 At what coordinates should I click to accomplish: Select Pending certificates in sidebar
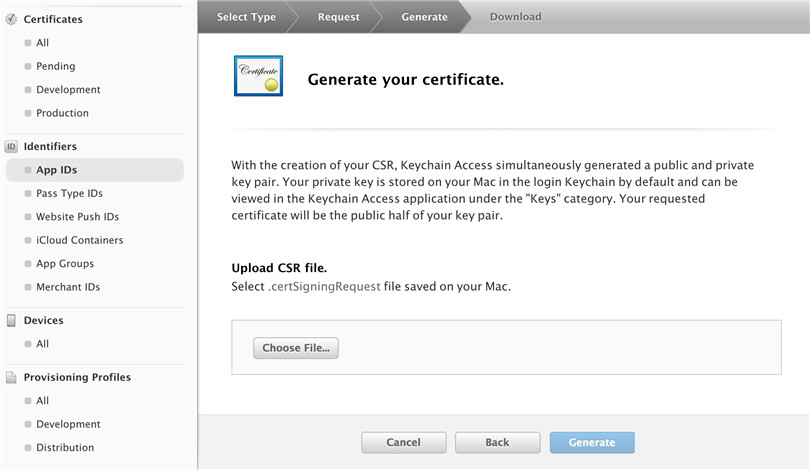coord(56,67)
